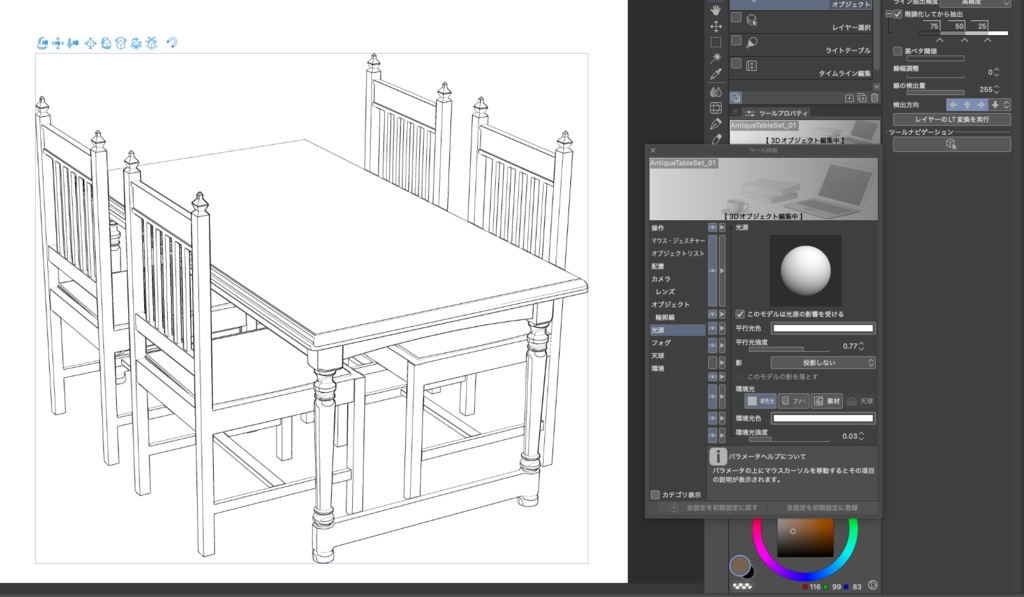The width and height of the screenshot is (1024, 597).
Task: Toggle the eye icon in フォグ row
Action: (712, 346)
